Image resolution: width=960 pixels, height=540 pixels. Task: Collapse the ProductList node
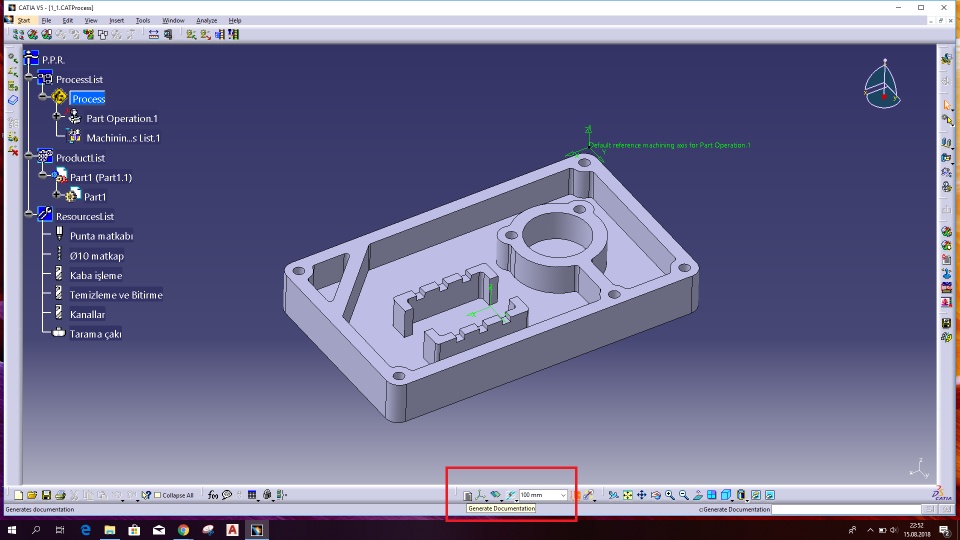click(x=29, y=155)
